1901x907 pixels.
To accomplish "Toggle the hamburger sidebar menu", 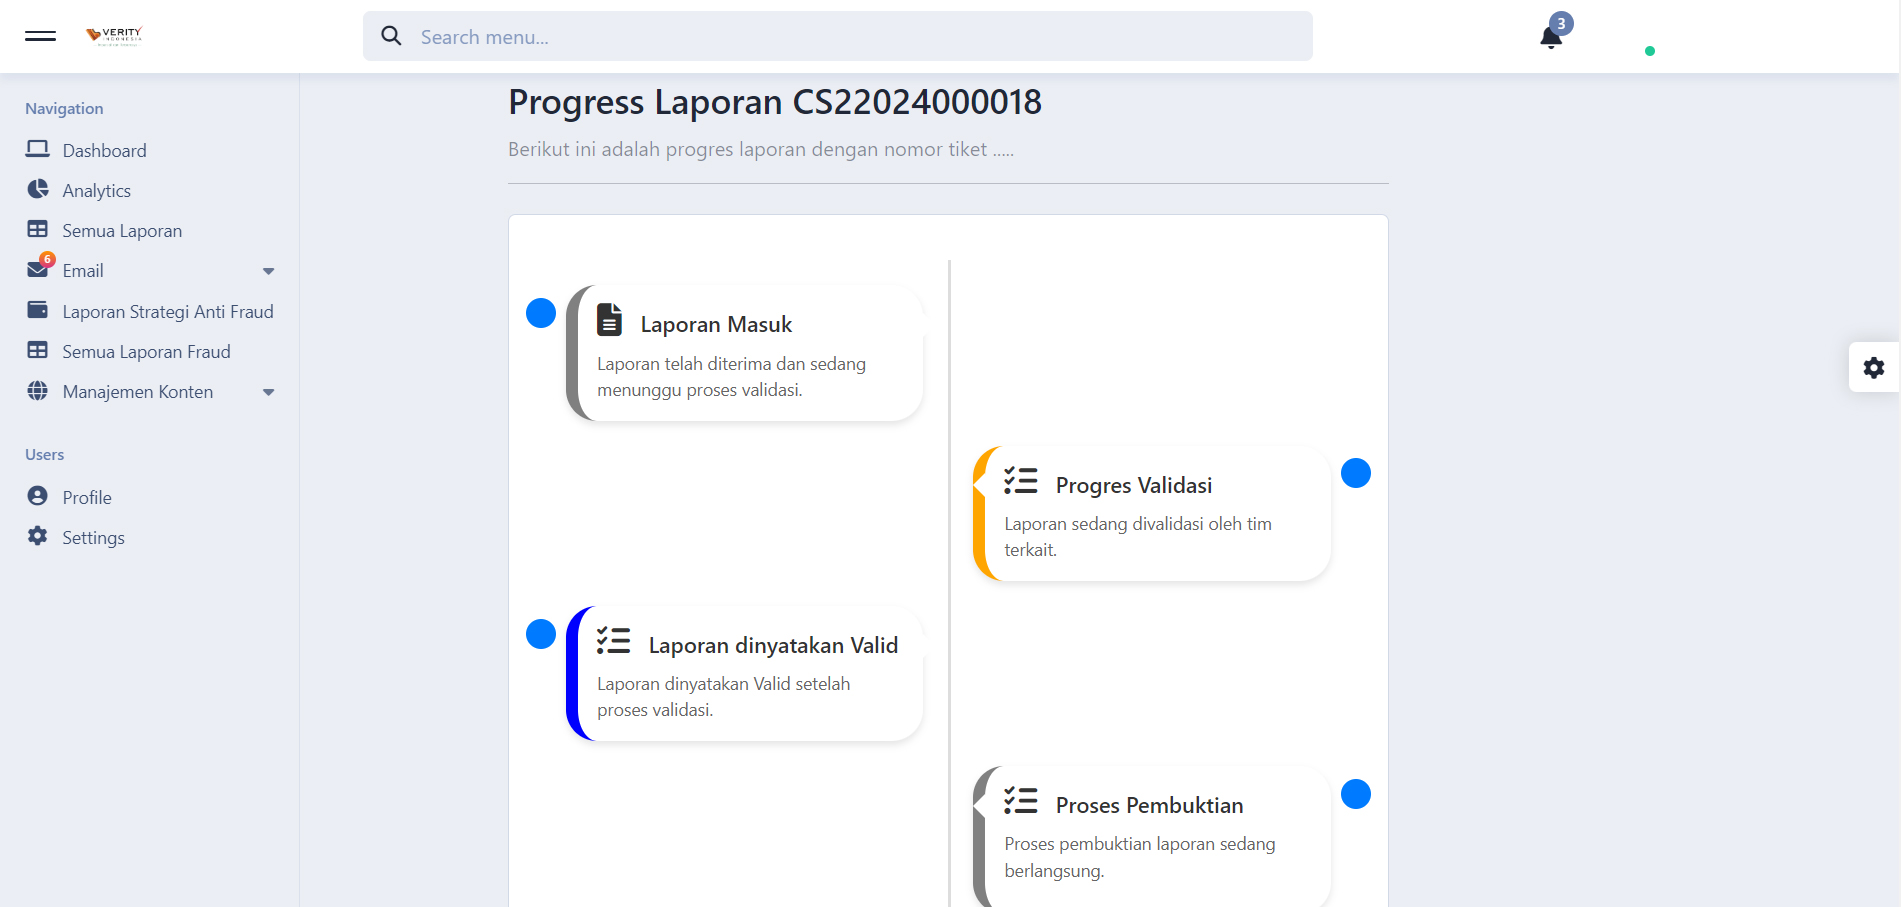I will click(x=40, y=36).
